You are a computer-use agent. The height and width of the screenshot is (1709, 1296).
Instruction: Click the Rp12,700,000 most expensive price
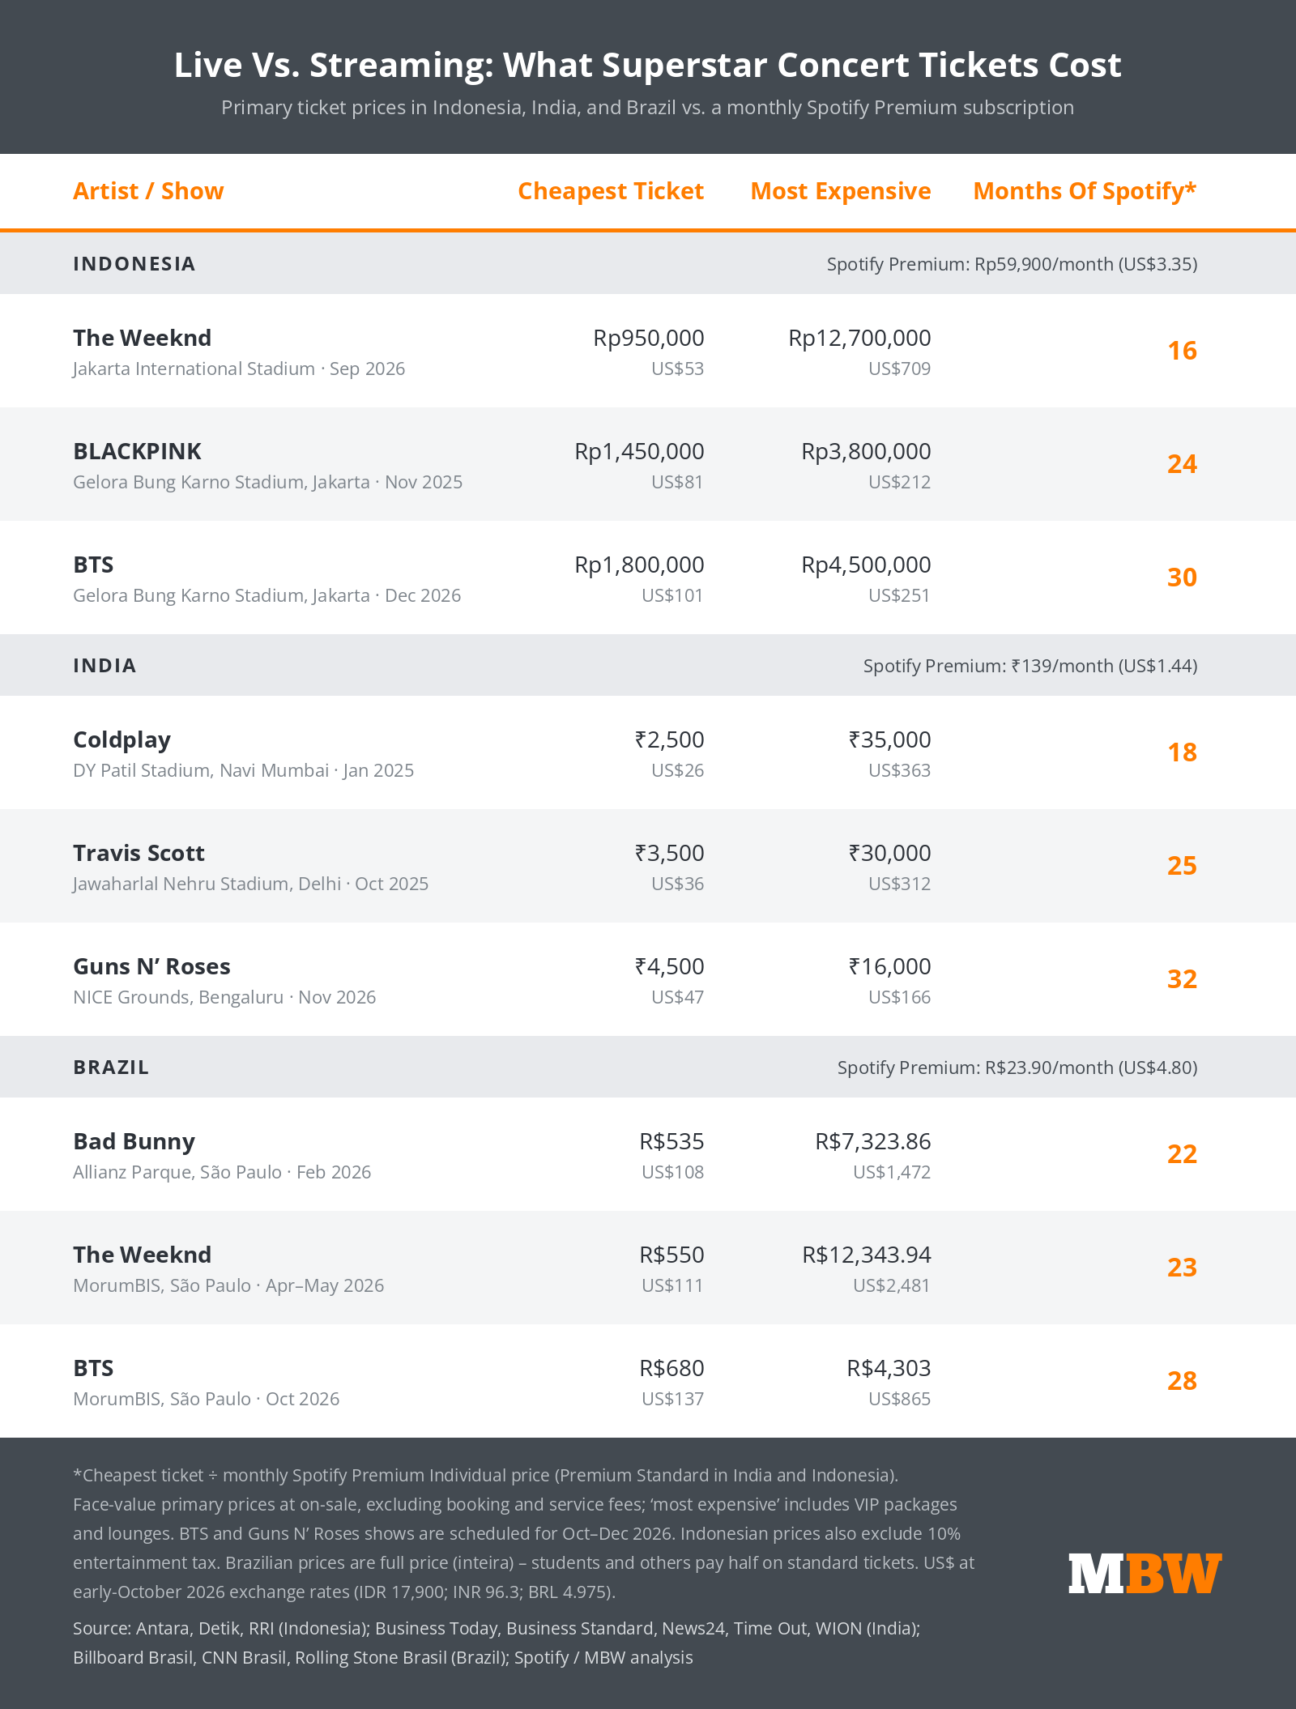pos(860,338)
